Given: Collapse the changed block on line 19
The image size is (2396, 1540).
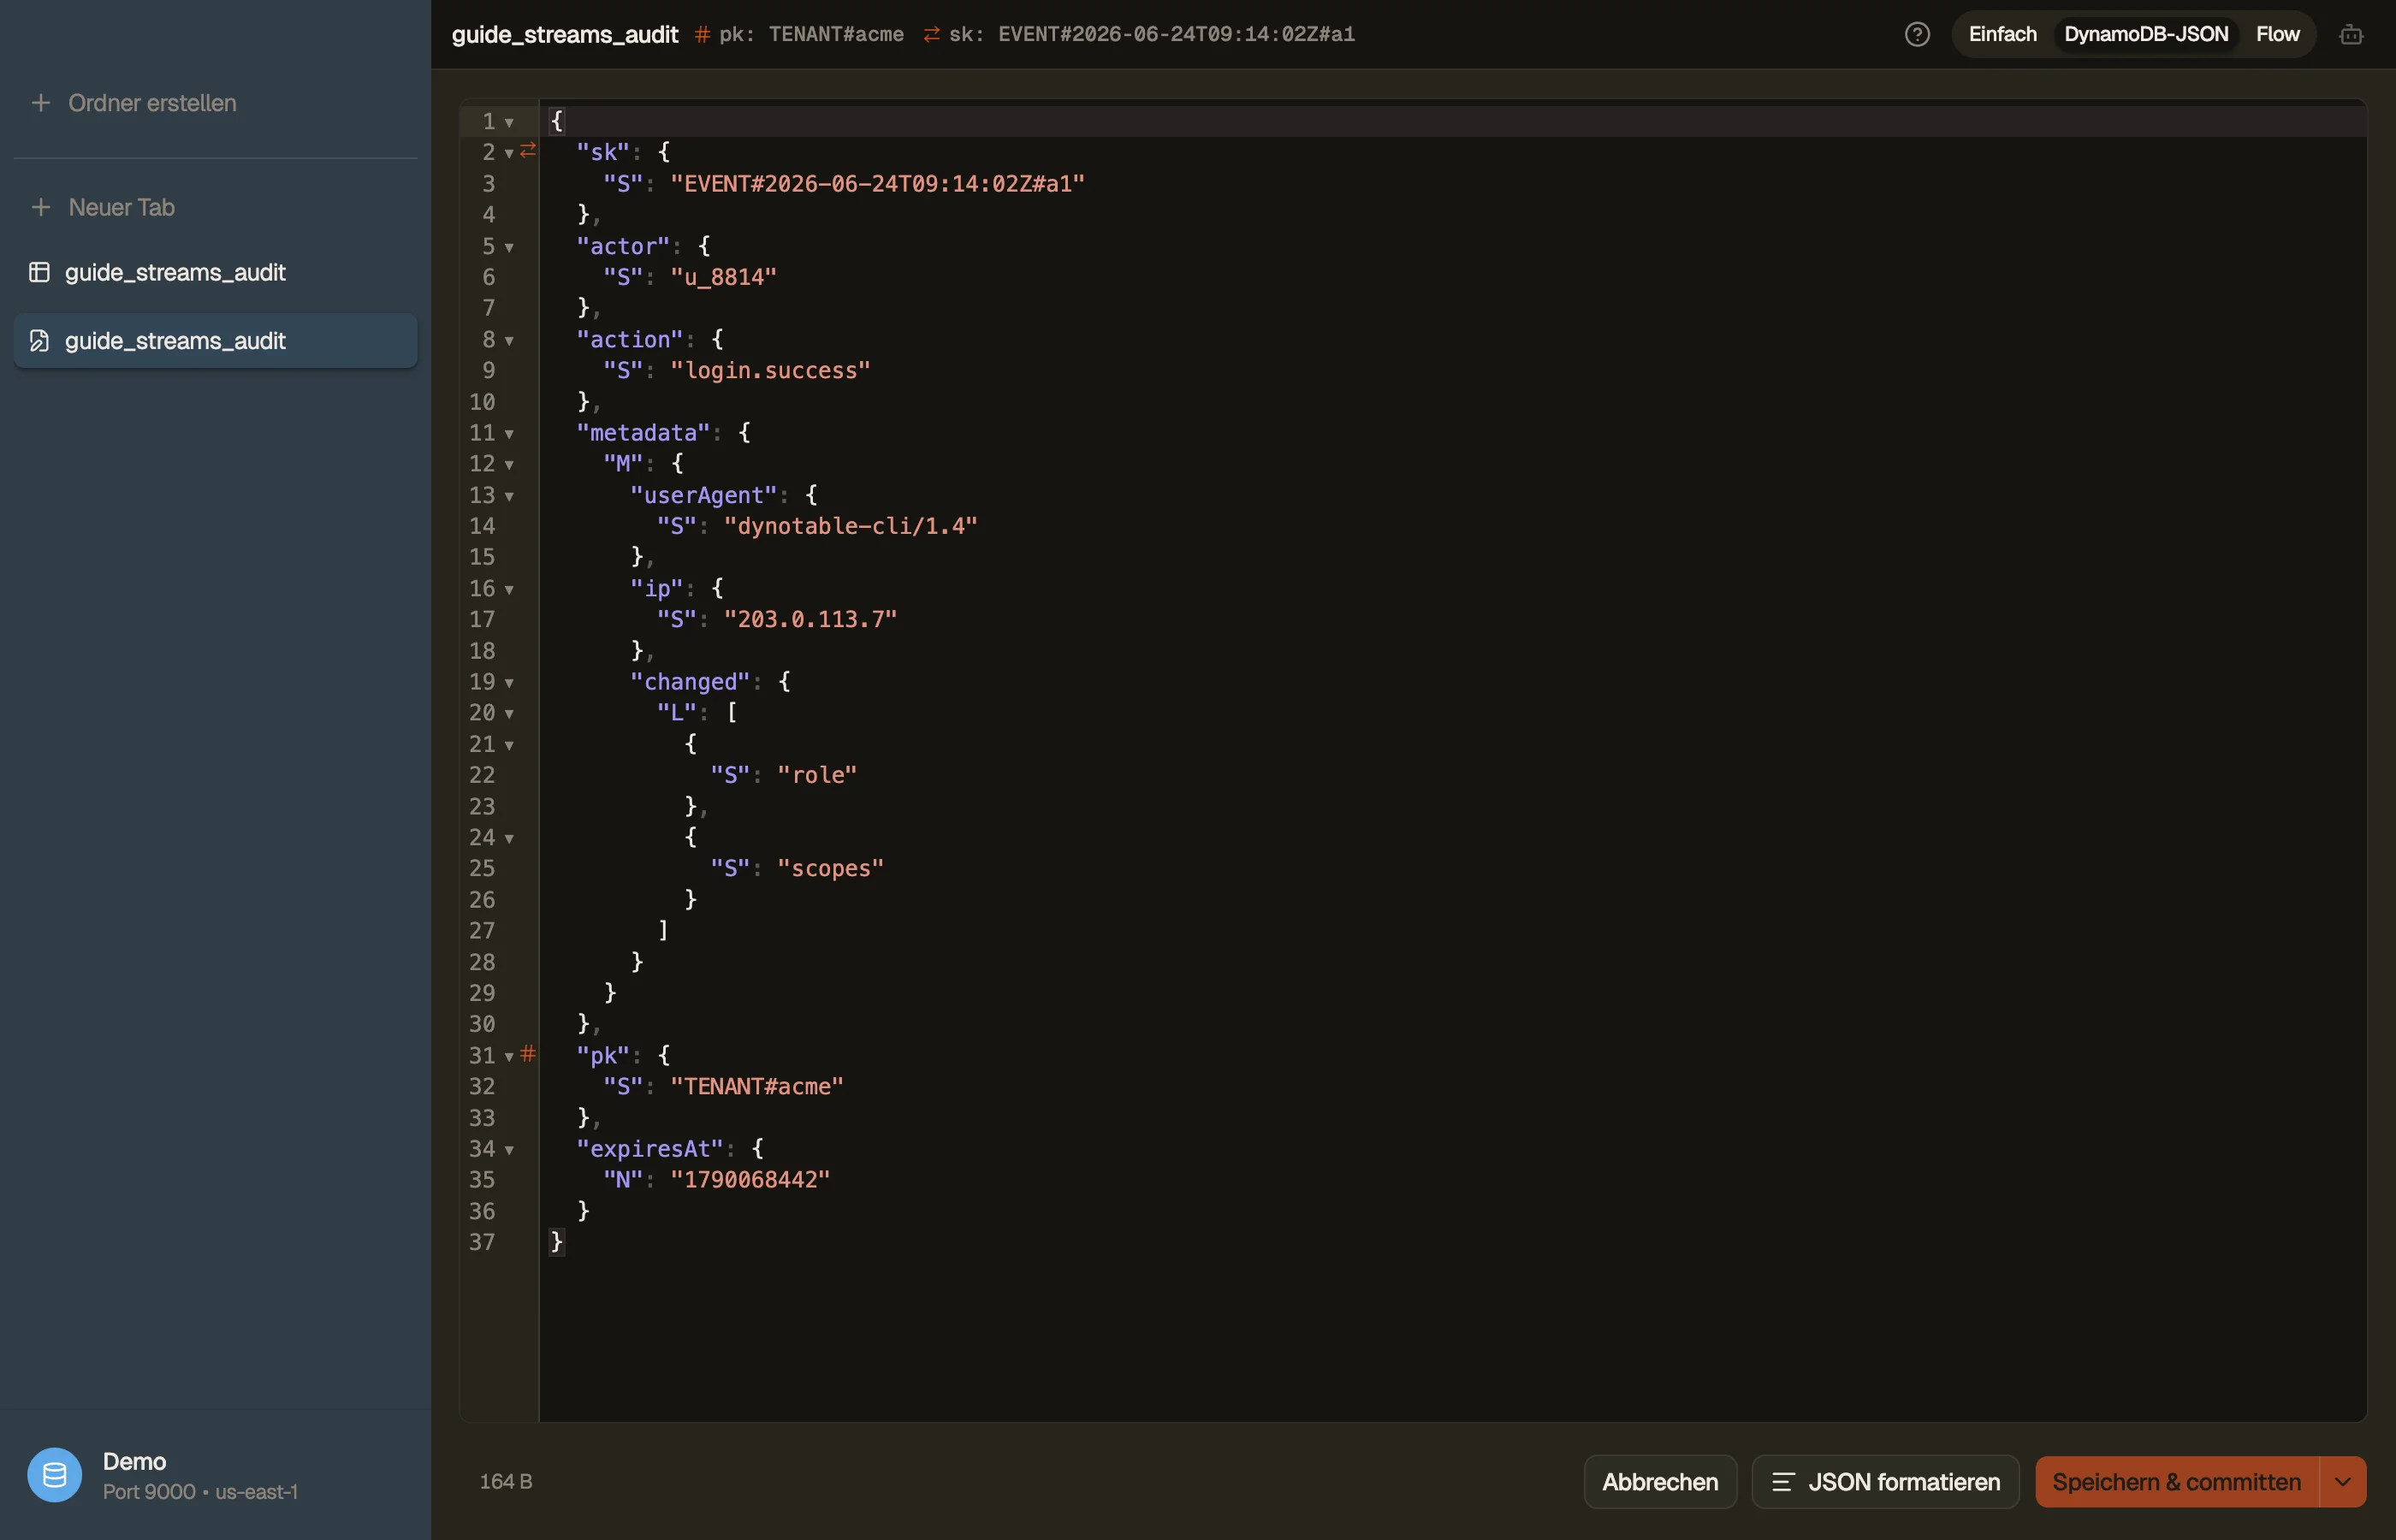Looking at the screenshot, I should point(509,683).
